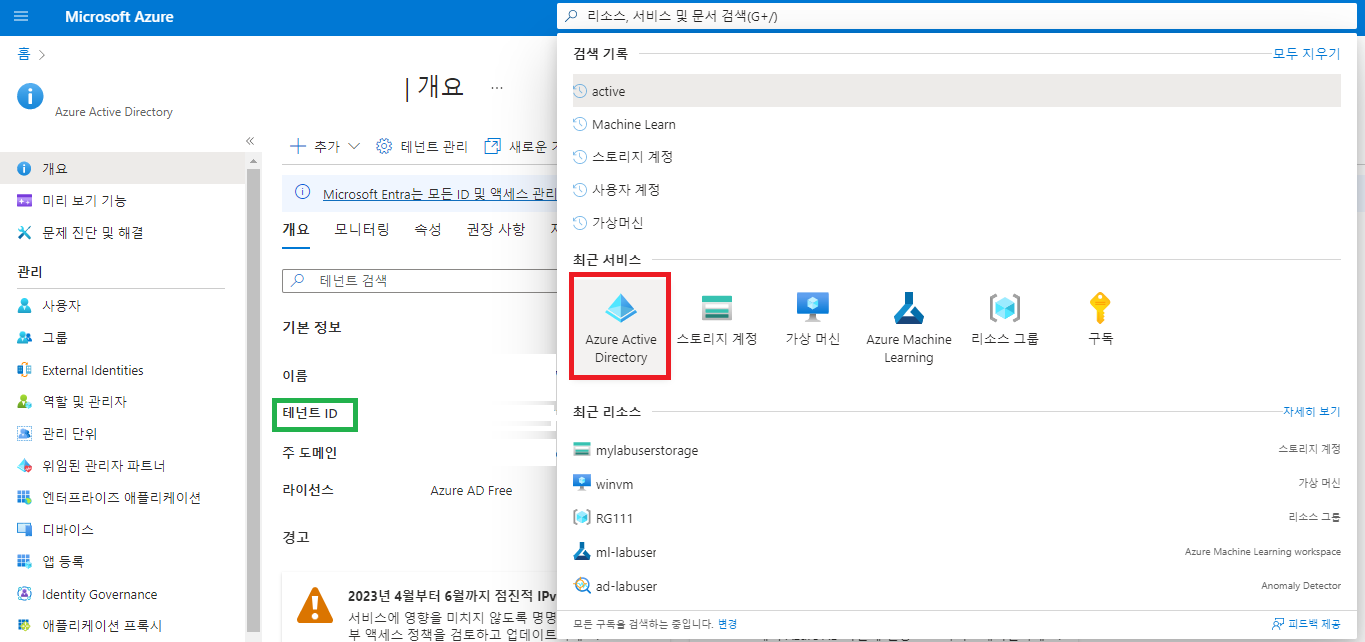Open 애플리케이션 프록시 in sidebar
The image size is (1365, 642).
122,625
